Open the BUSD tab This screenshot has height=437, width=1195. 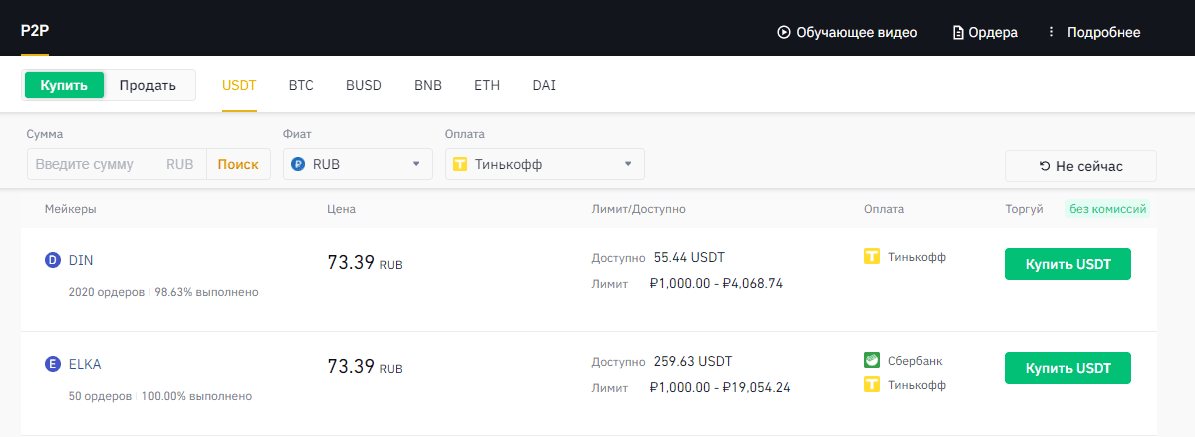[x=364, y=86]
